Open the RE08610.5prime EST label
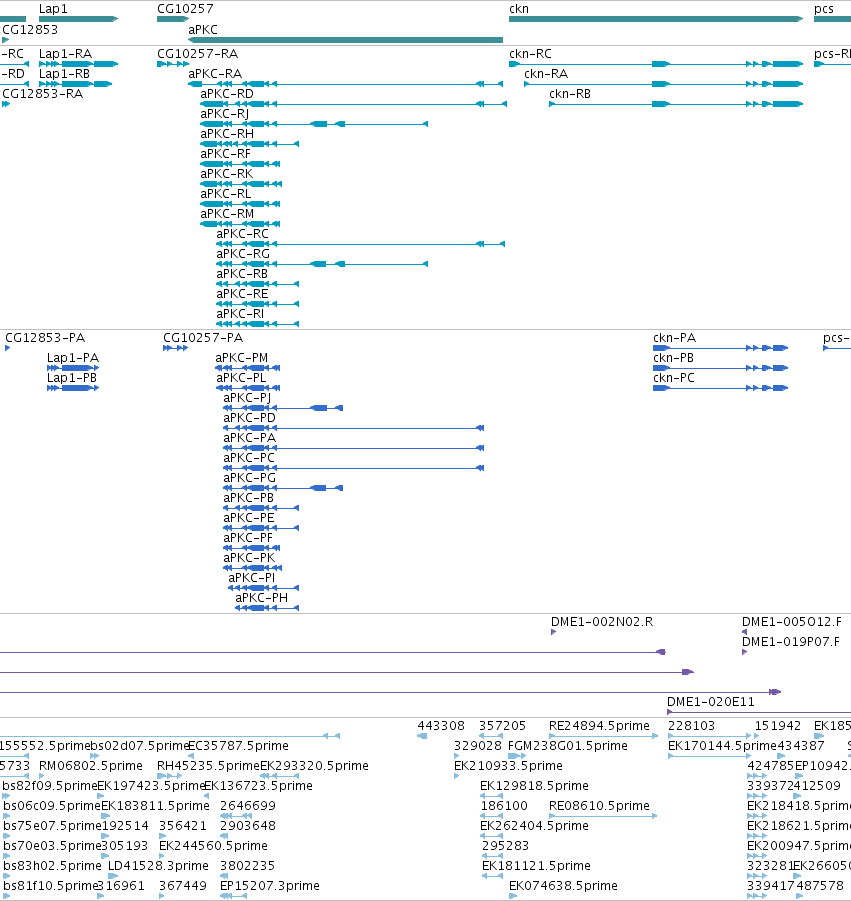This screenshot has height=901, width=851. tap(599, 806)
